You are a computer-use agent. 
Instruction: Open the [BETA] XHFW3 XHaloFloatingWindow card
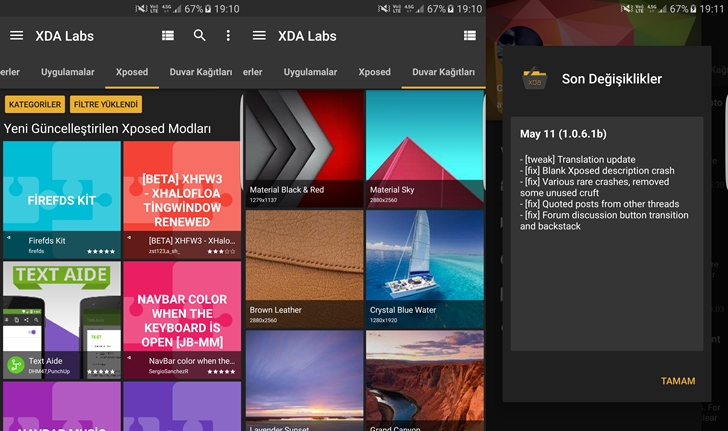182,200
